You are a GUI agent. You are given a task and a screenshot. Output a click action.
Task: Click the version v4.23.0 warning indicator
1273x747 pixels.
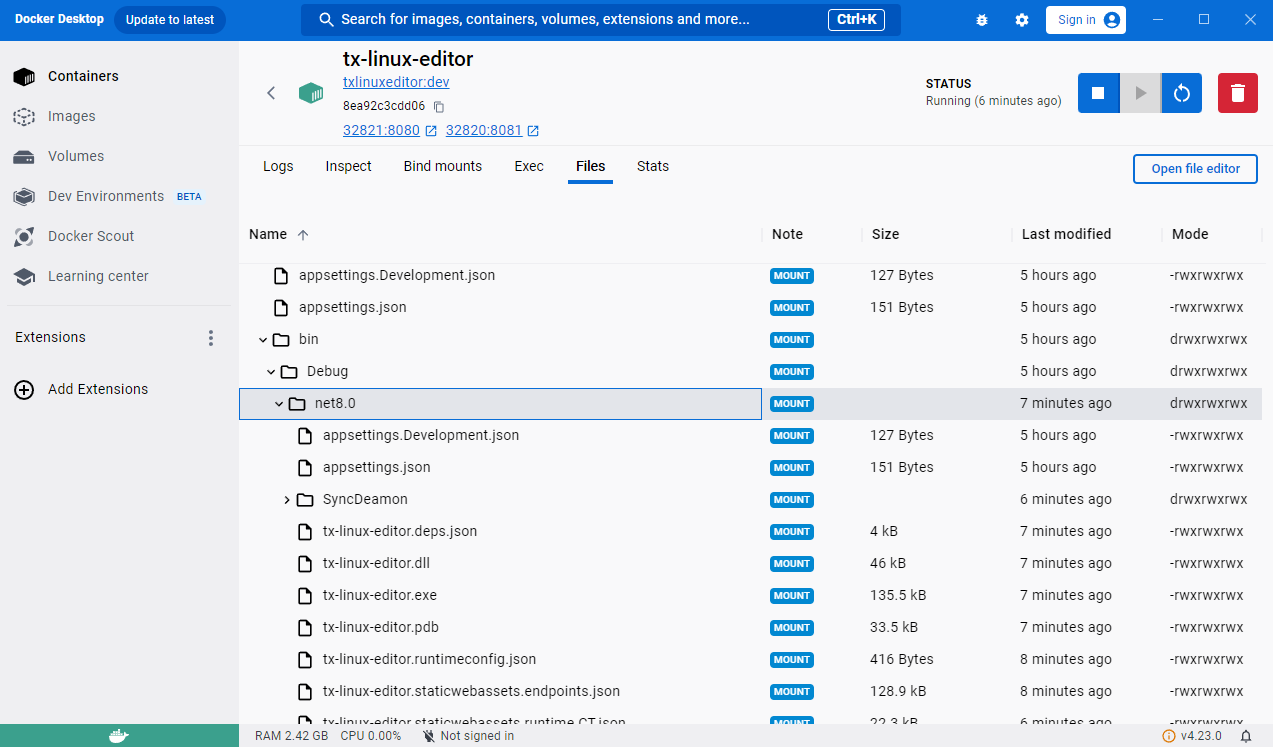1191,736
